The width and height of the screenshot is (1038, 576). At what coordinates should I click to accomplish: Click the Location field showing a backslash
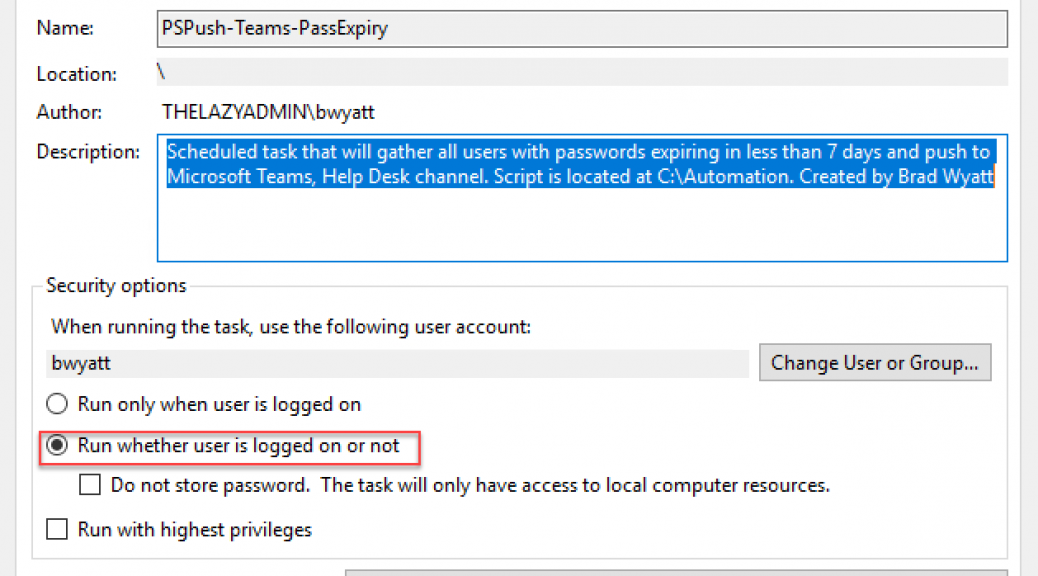tap(582, 72)
